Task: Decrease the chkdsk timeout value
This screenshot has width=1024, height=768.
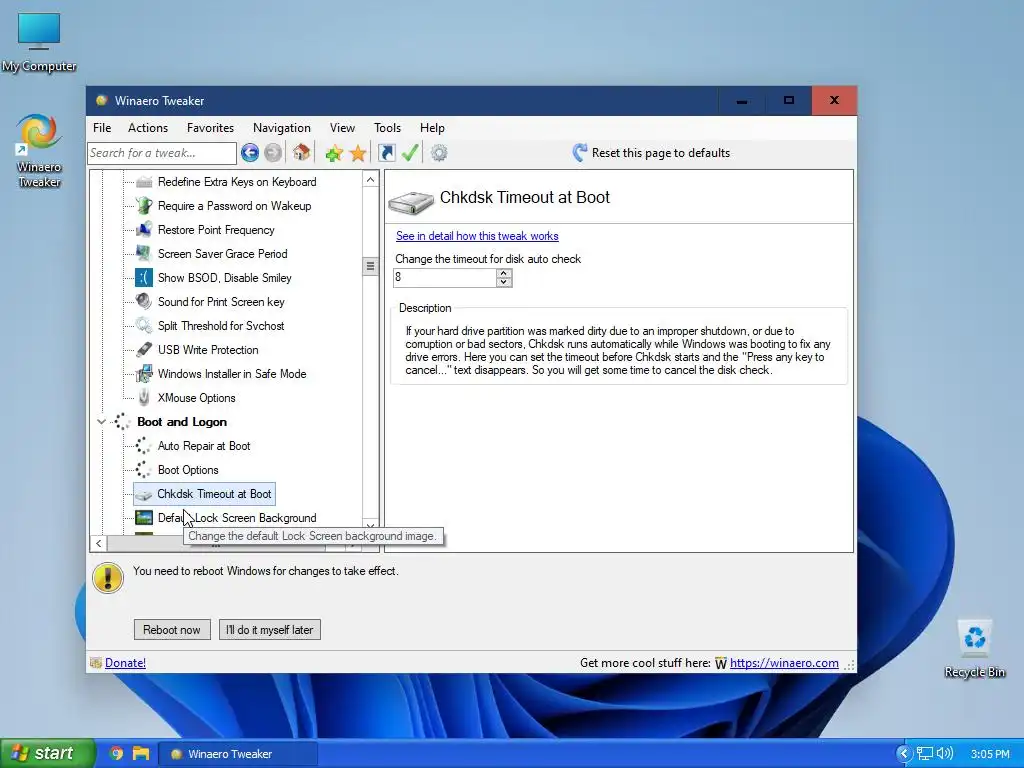Action: pos(504,282)
